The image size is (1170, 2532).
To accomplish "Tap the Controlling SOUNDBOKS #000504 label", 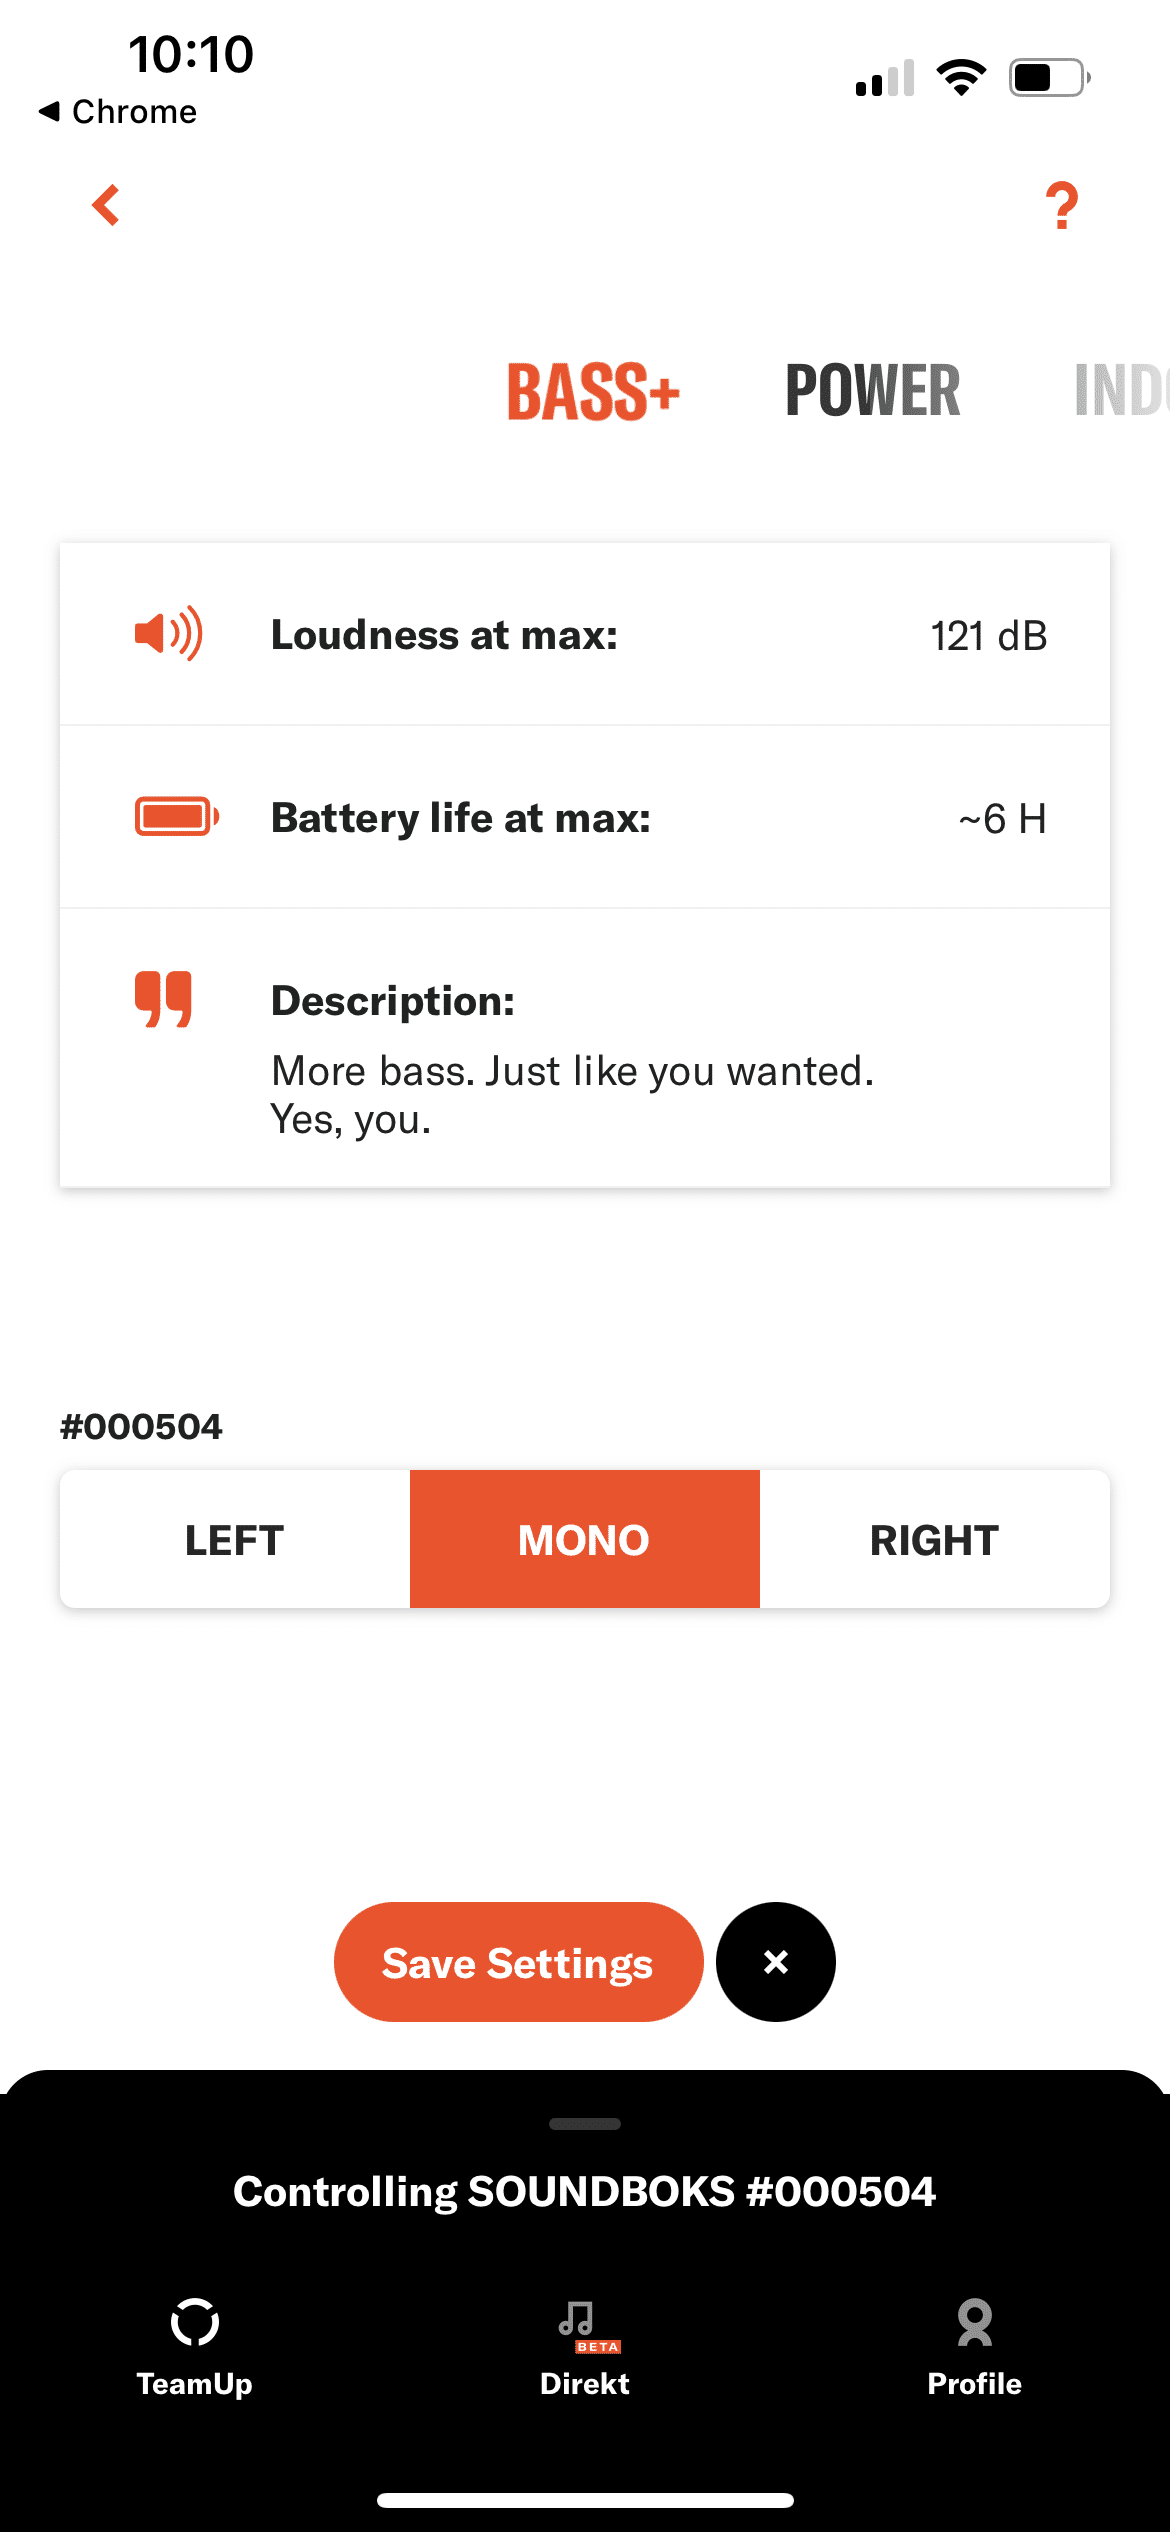I will click(585, 2192).
